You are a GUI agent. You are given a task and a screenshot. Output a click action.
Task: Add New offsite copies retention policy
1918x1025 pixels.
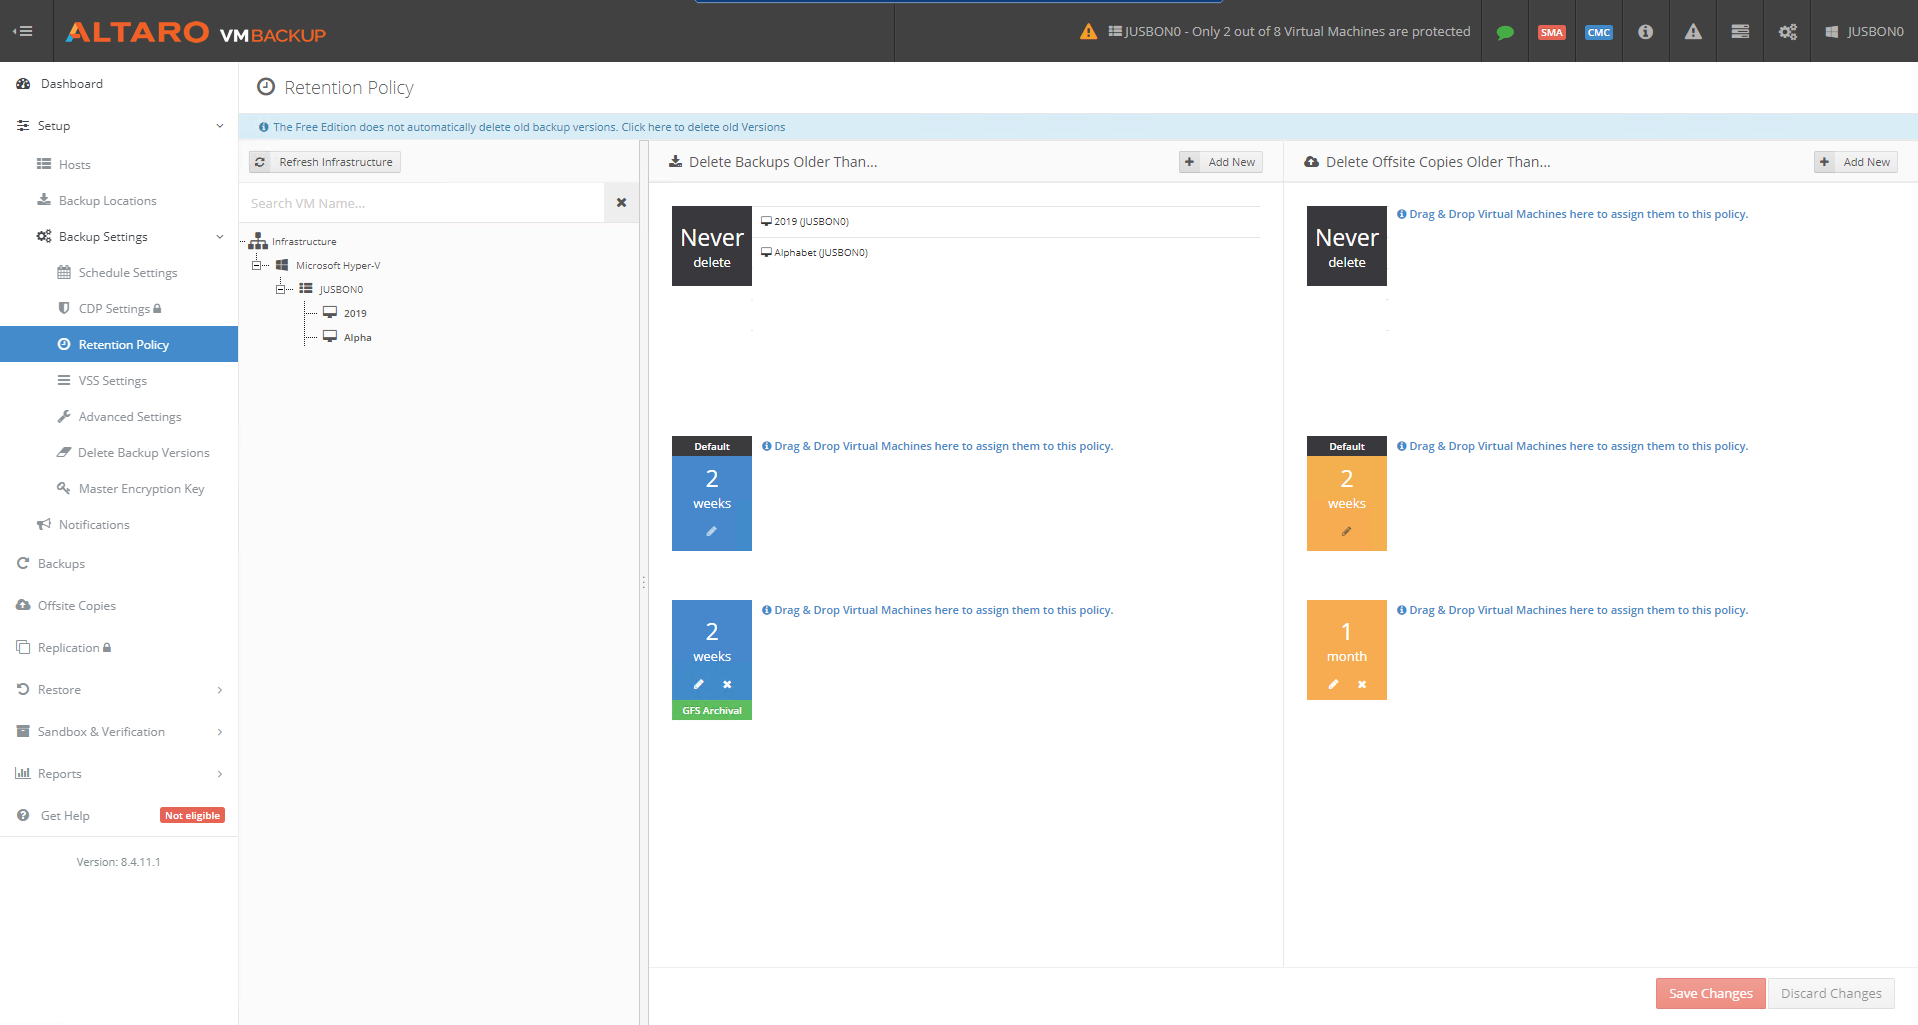click(1856, 162)
